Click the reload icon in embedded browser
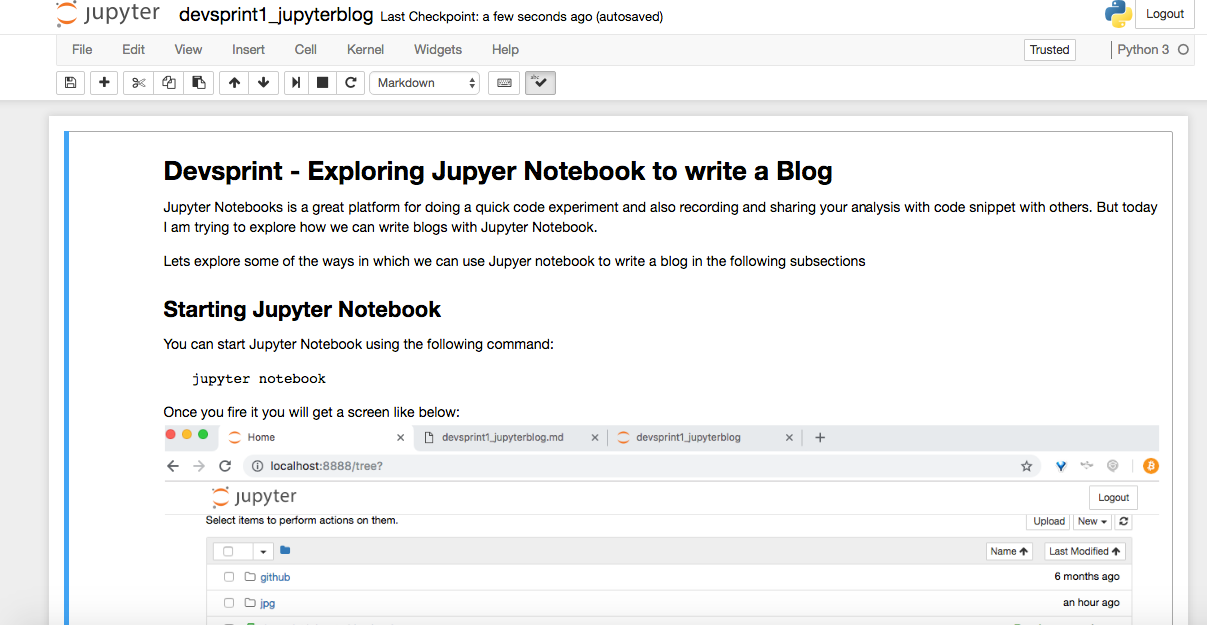 click(225, 466)
